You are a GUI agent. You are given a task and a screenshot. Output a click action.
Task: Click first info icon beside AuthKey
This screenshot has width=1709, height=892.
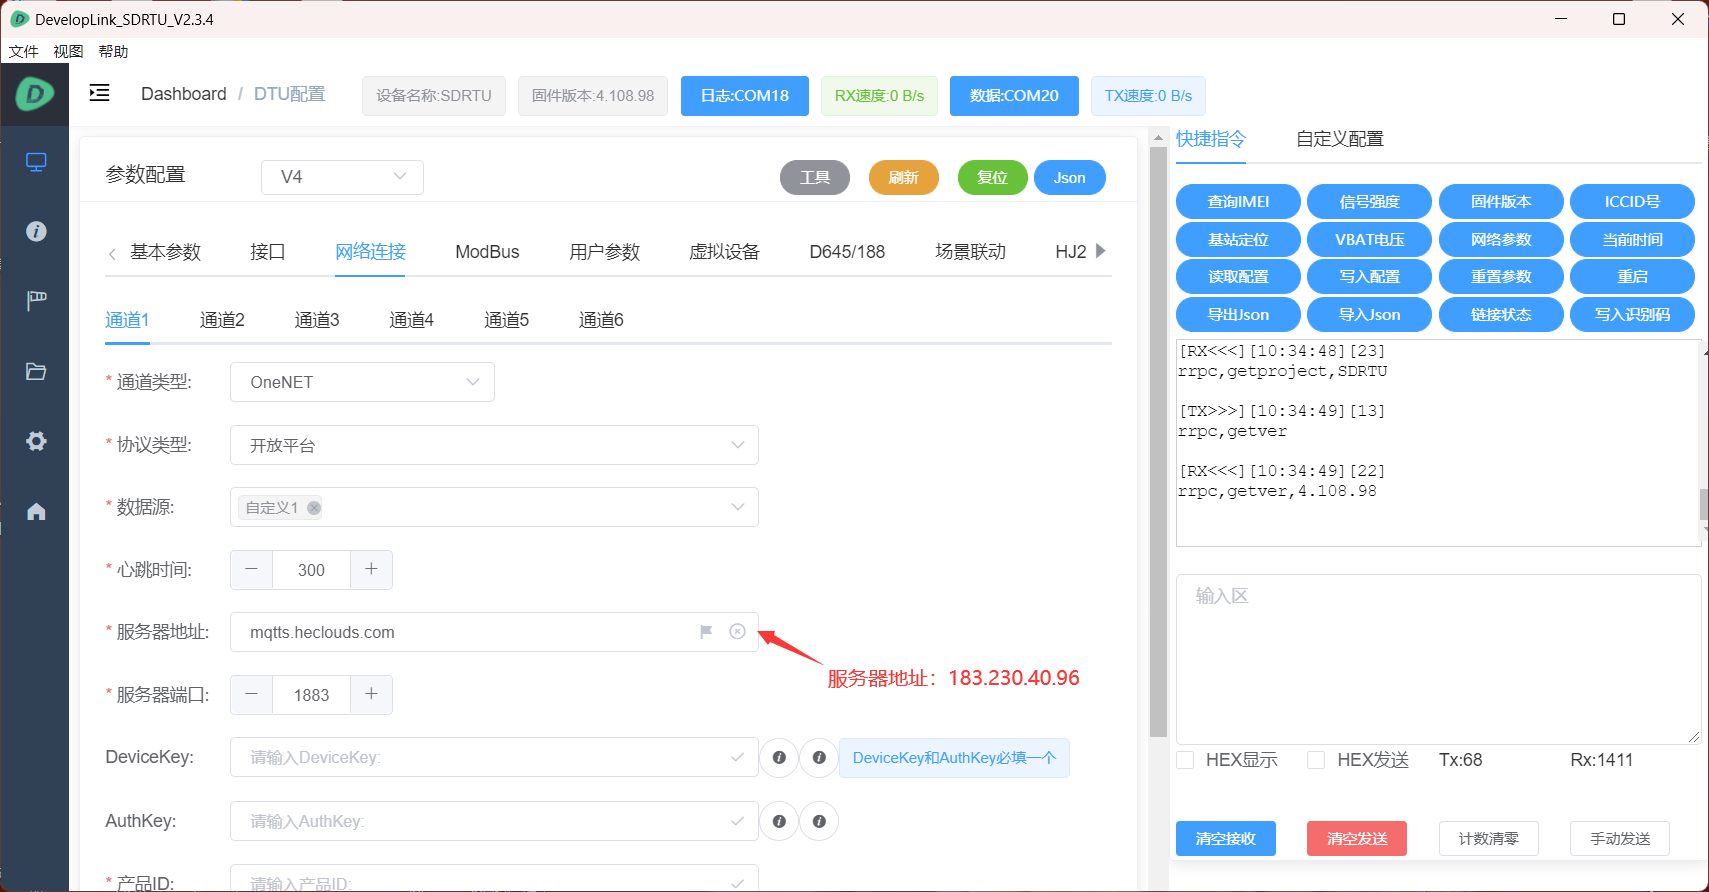(779, 821)
